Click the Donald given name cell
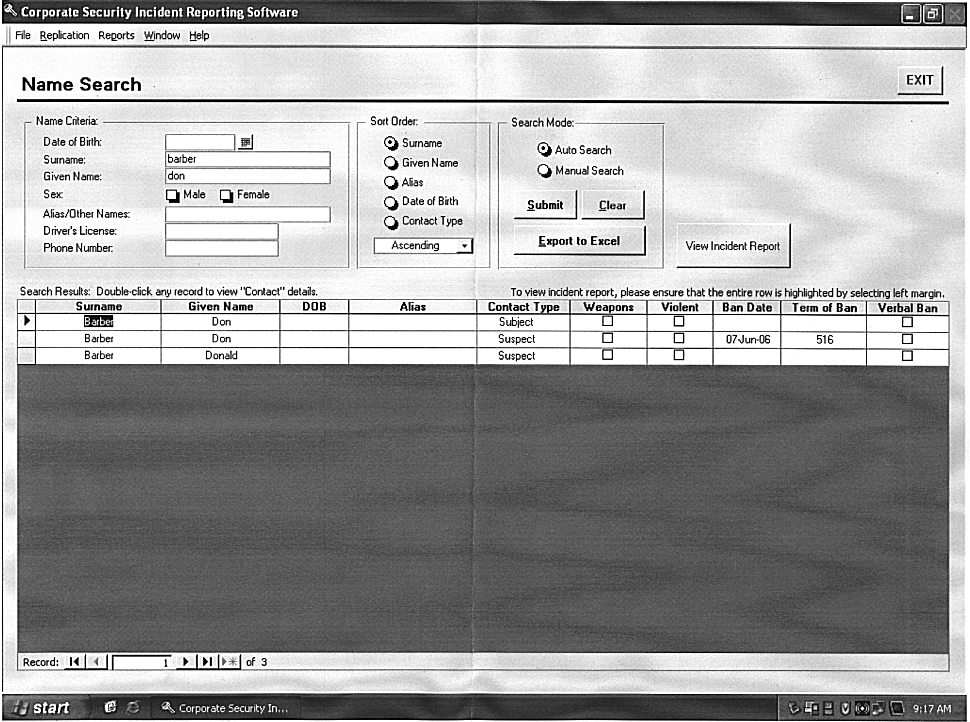The width and height of the screenshot is (970, 722). pos(221,356)
